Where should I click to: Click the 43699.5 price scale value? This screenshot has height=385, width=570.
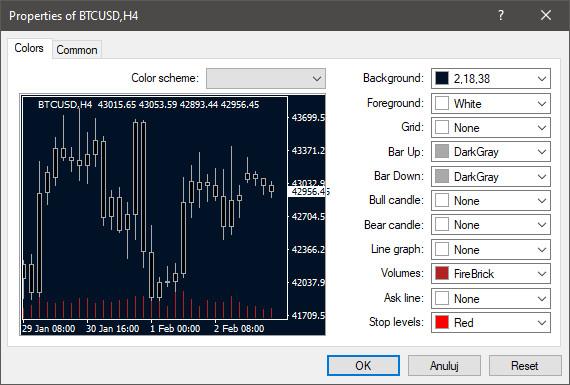pos(308,117)
